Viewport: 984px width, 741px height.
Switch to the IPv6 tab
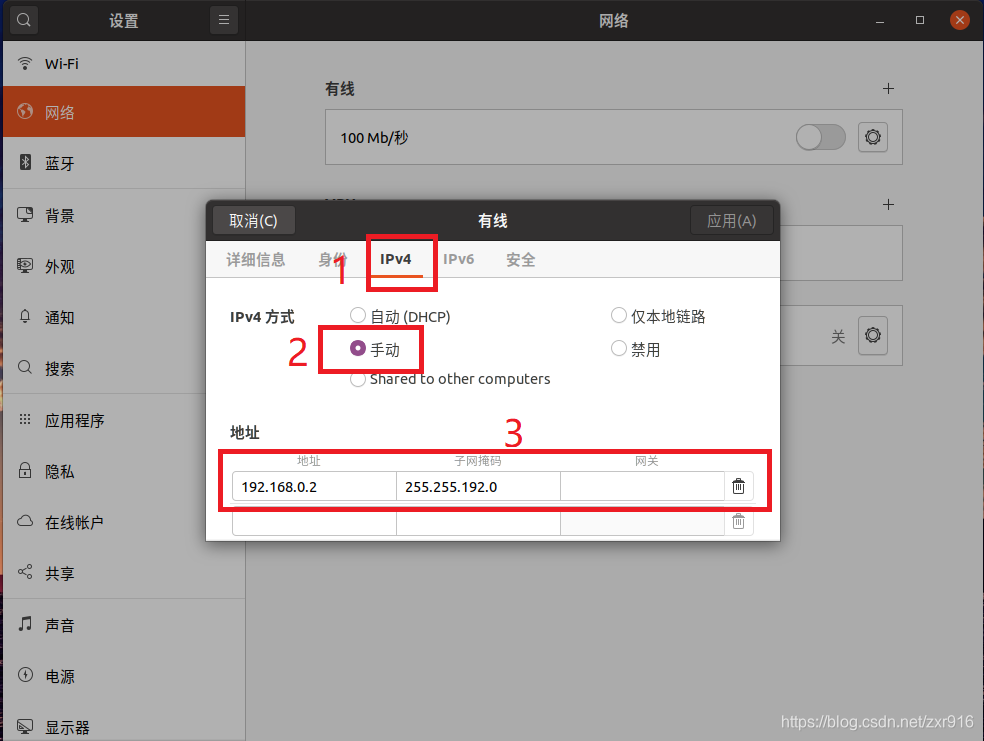[x=459, y=260]
